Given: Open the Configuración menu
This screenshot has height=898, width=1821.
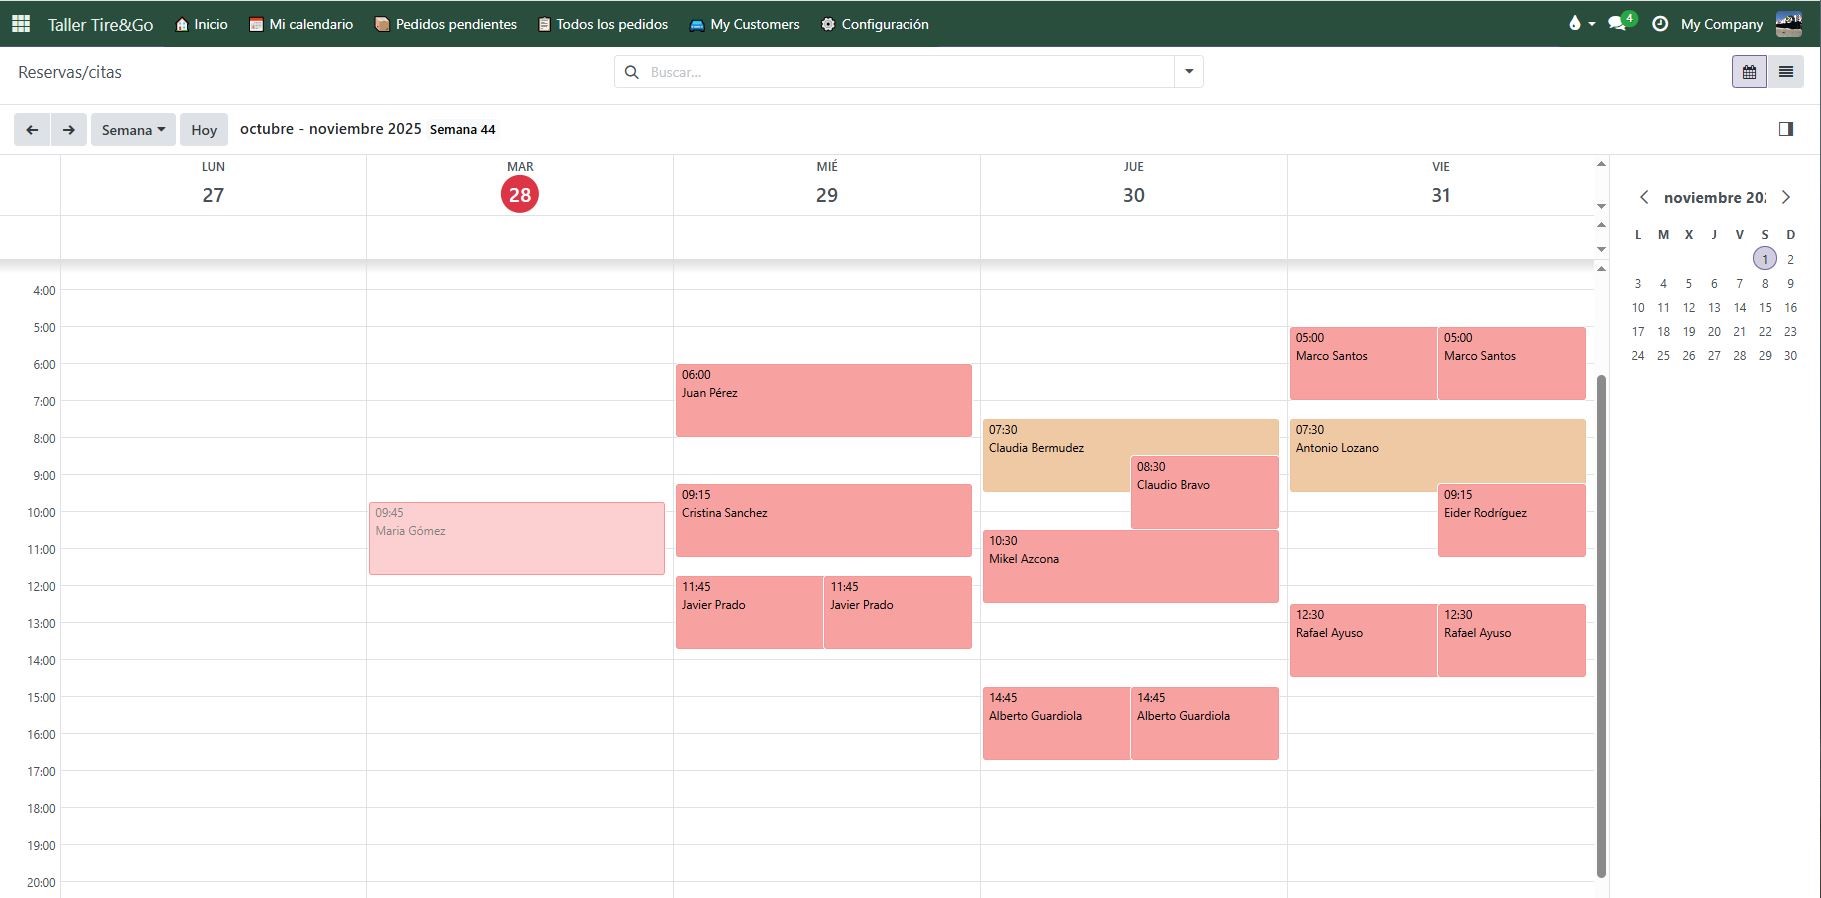Looking at the screenshot, I should [x=875, y=24].
